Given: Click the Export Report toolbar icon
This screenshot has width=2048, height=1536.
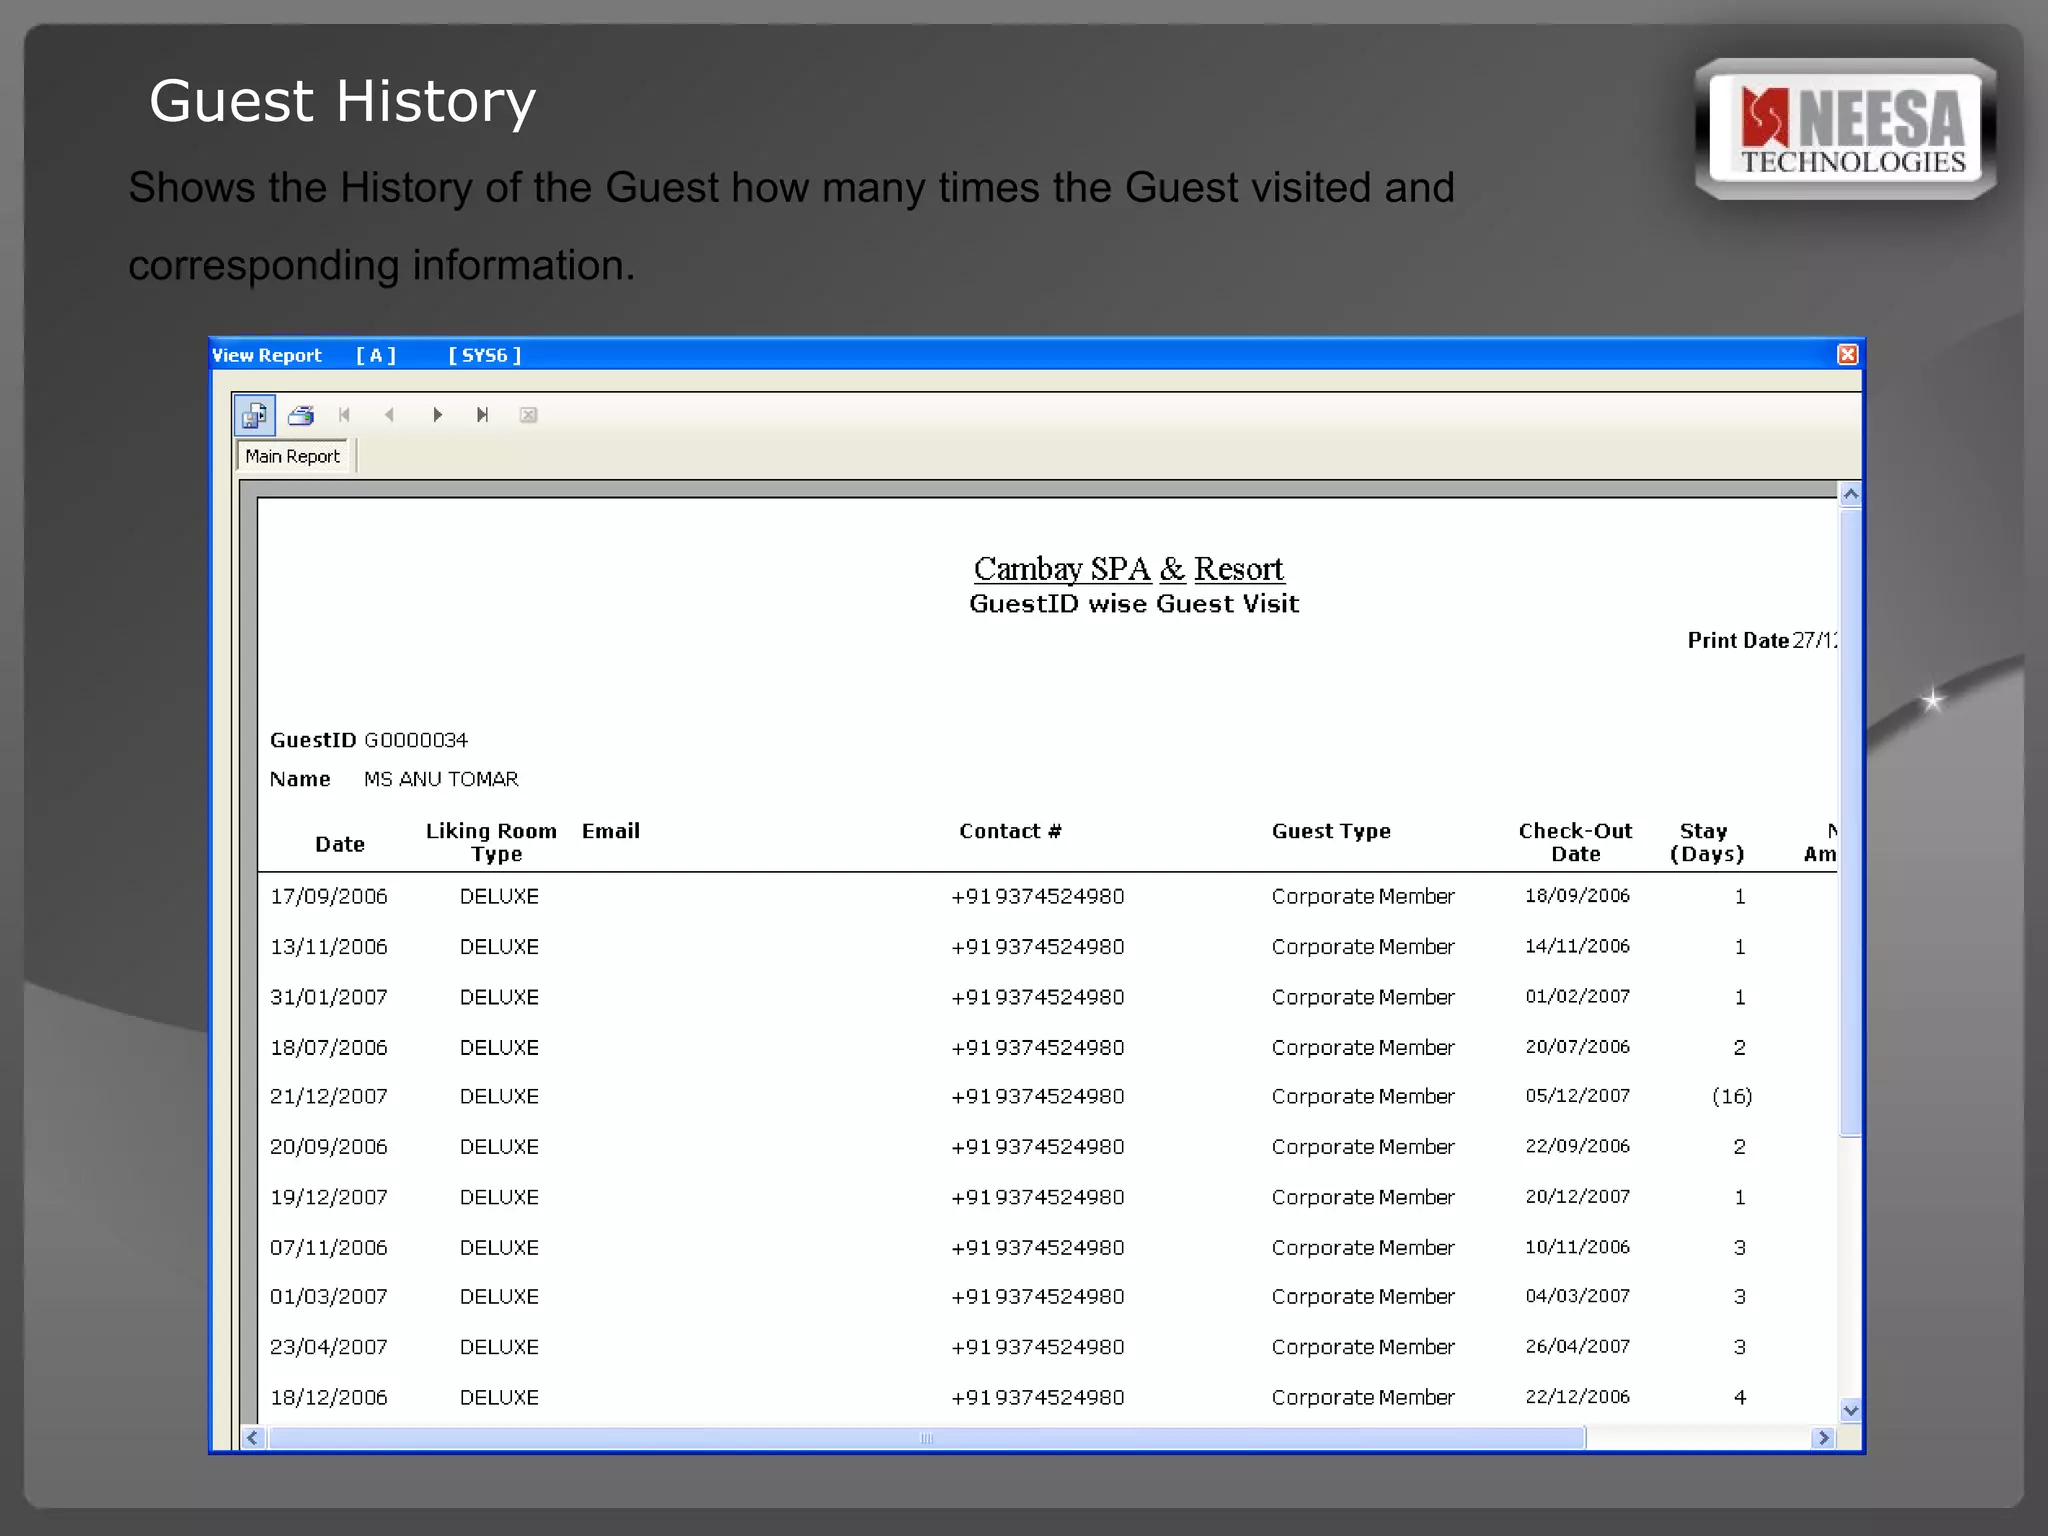Looking at the screenshot, I should 255,415.
